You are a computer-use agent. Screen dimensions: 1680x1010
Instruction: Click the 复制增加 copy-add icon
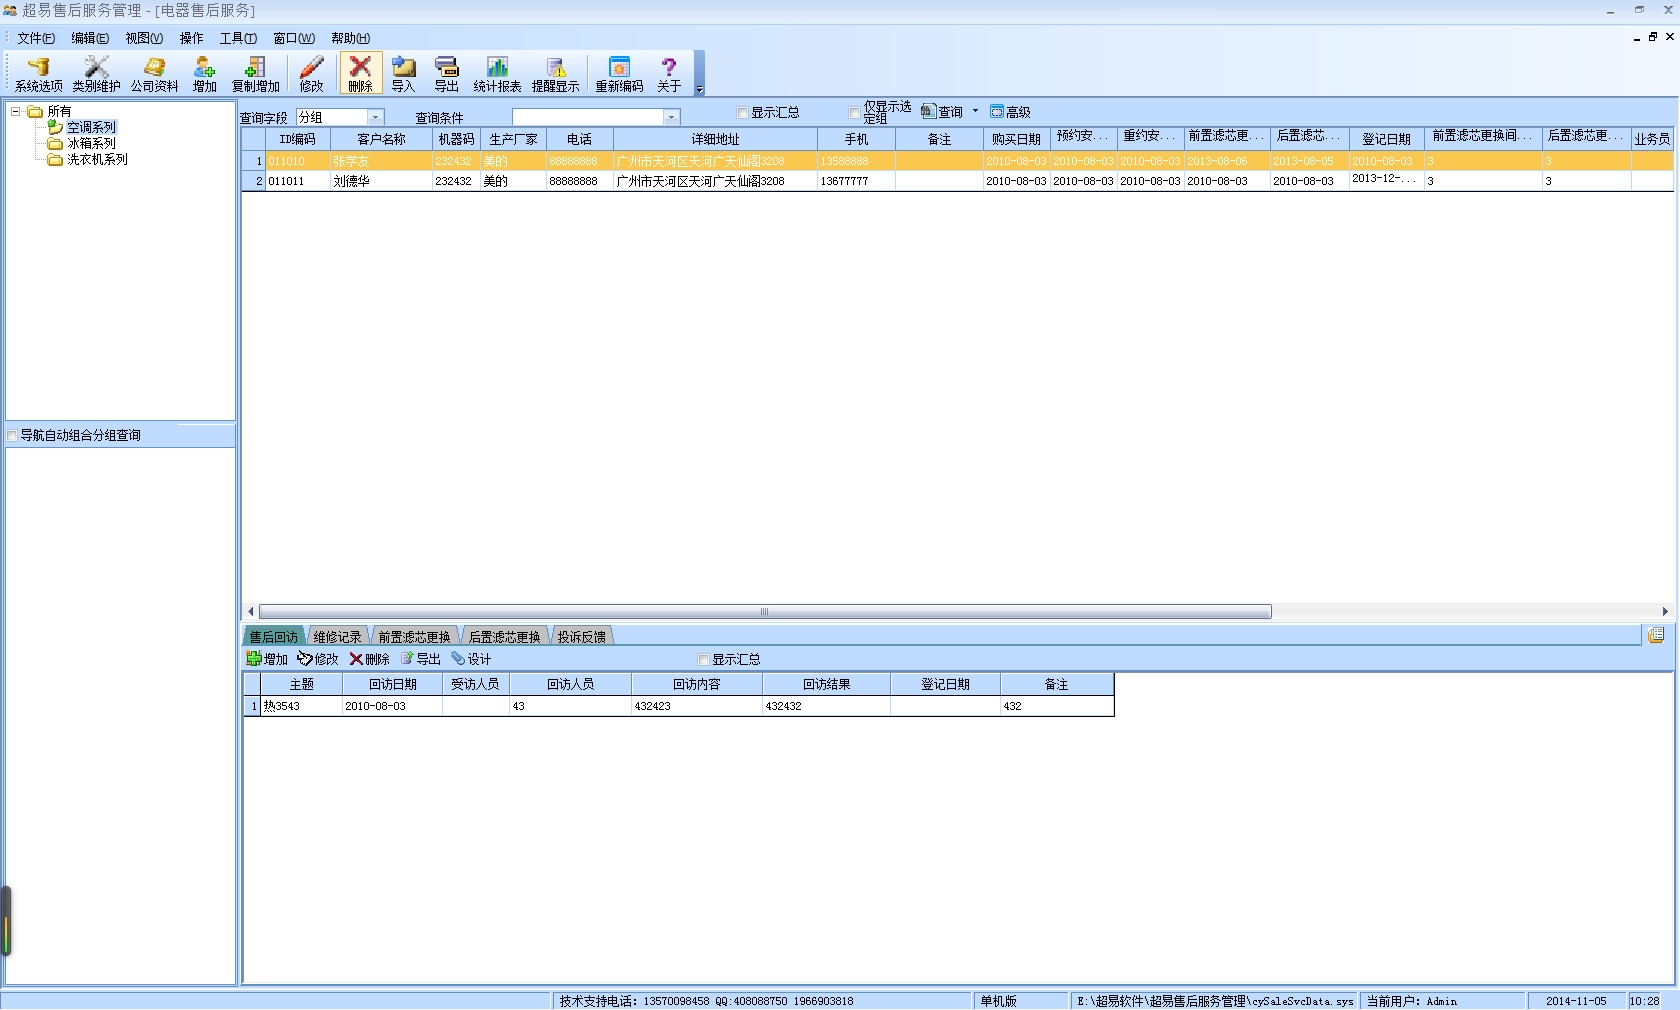pyautogui.click(x=255, y=74)
